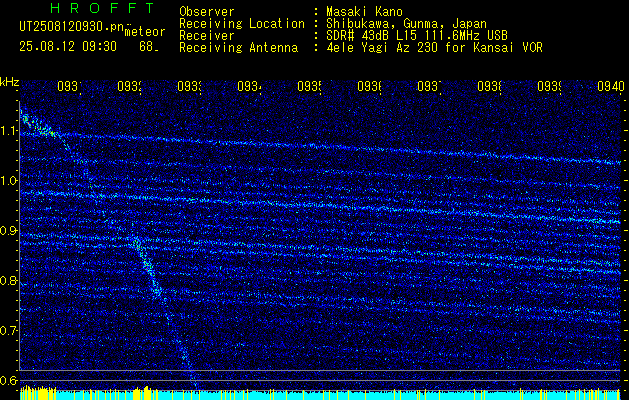Click the 0.9 frequency axis label
The height and width of the screenshot is (400, 629).
tap(8, 231)
